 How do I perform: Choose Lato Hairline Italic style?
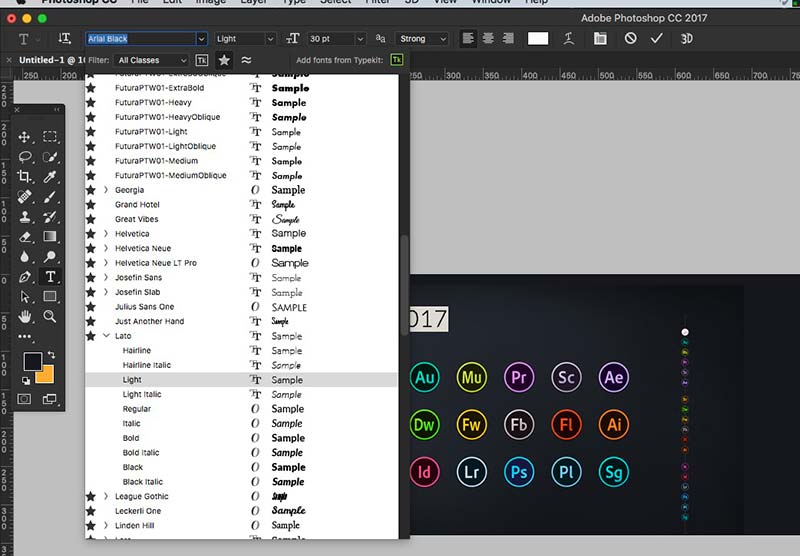point(241,365)
